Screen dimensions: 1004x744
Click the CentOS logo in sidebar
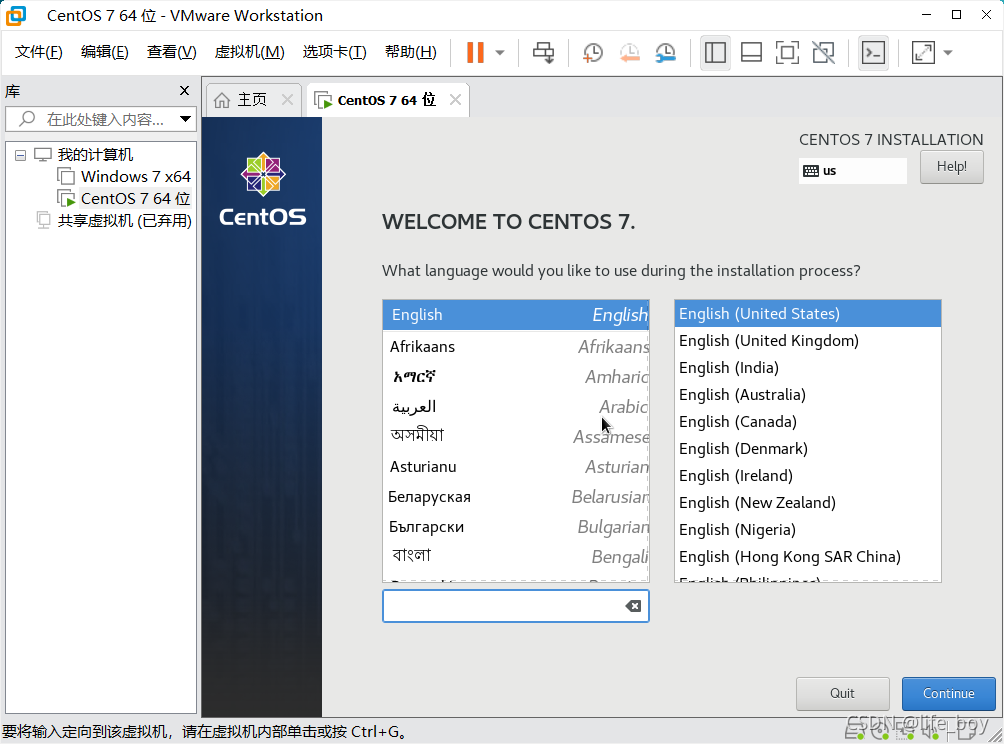click(263, 189)
